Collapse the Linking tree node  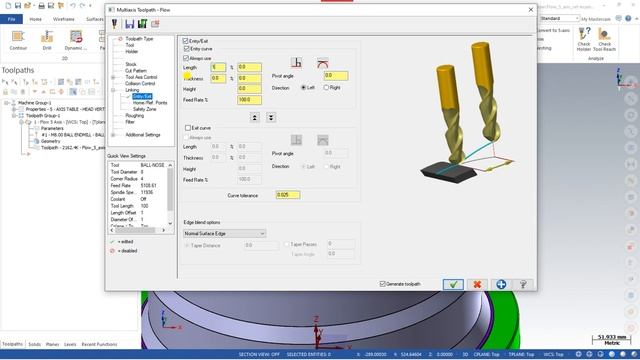(113, 90)
